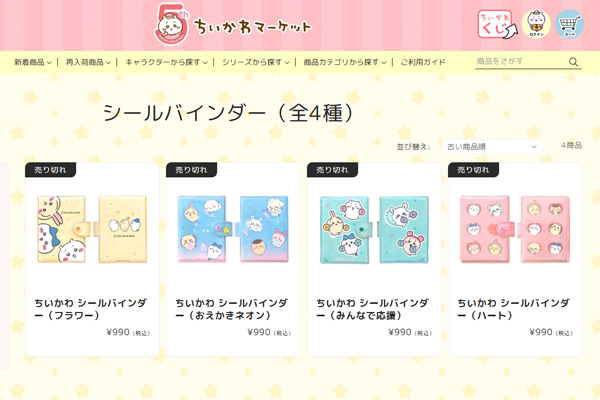Open the ご利用ガイド link

click(x=423, y=62)
